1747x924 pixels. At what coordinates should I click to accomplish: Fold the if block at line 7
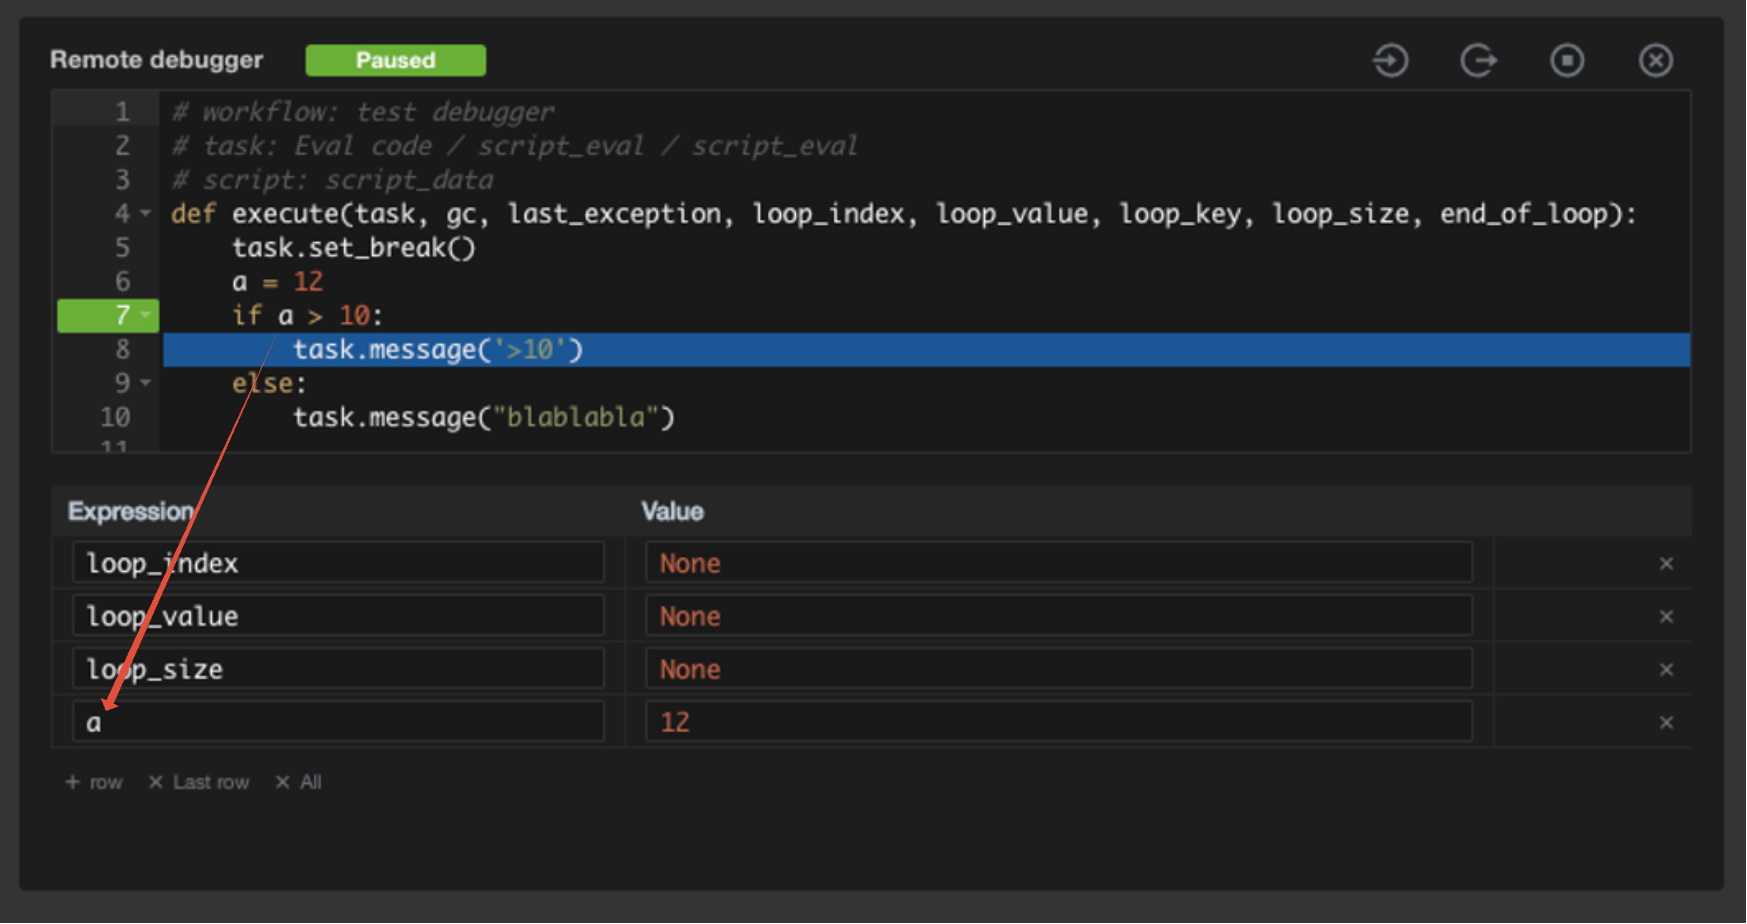tap(146, 316)
